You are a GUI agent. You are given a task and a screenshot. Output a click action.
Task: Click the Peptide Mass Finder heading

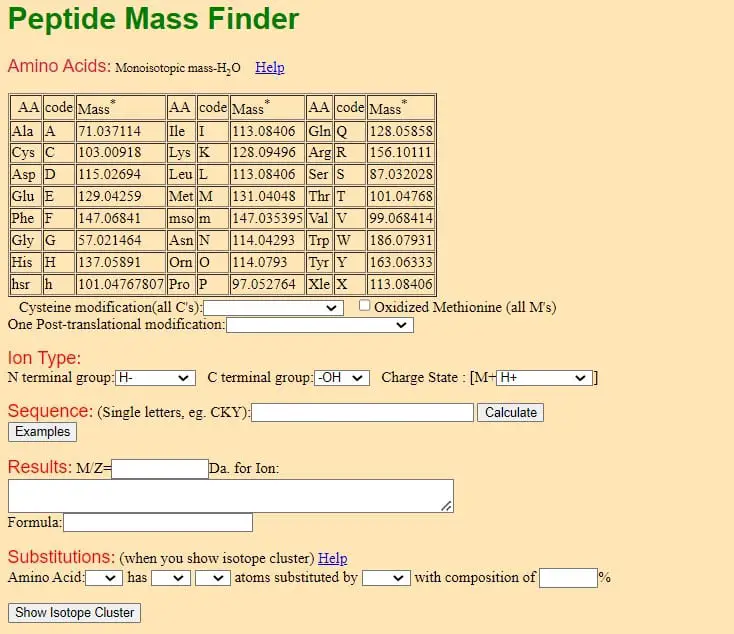154,19
